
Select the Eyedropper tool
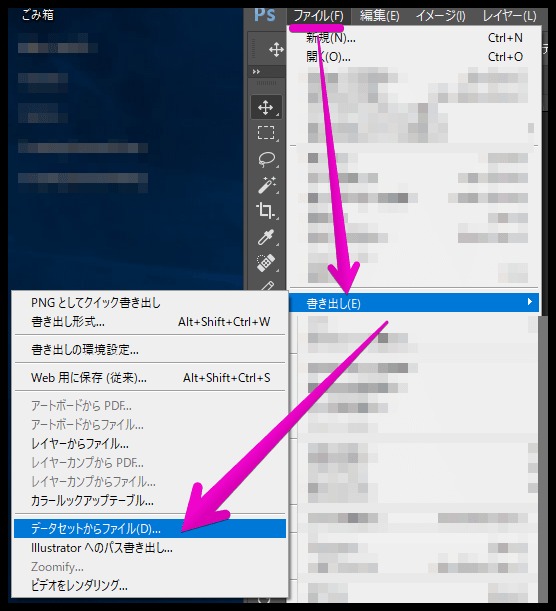(x=266, y=237)
